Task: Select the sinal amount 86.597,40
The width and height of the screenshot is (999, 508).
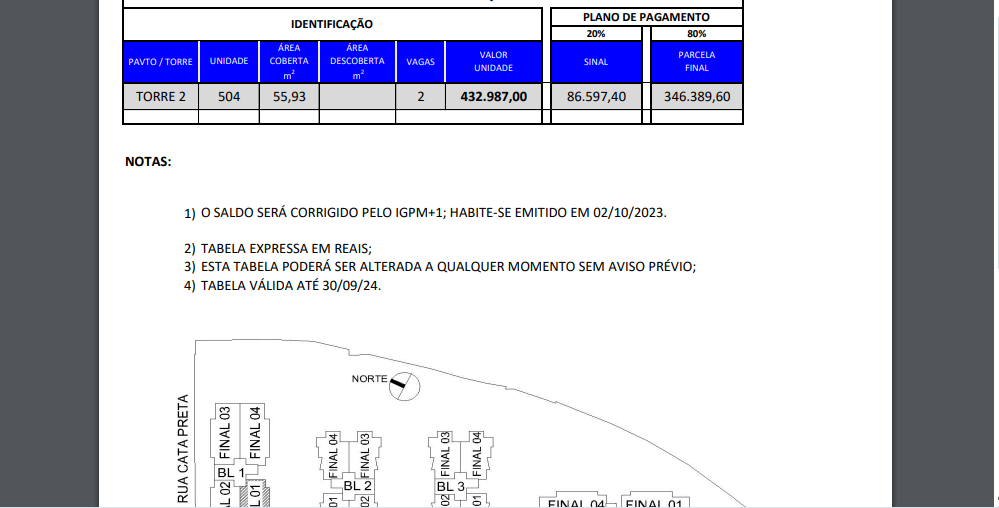Action: 596,97
